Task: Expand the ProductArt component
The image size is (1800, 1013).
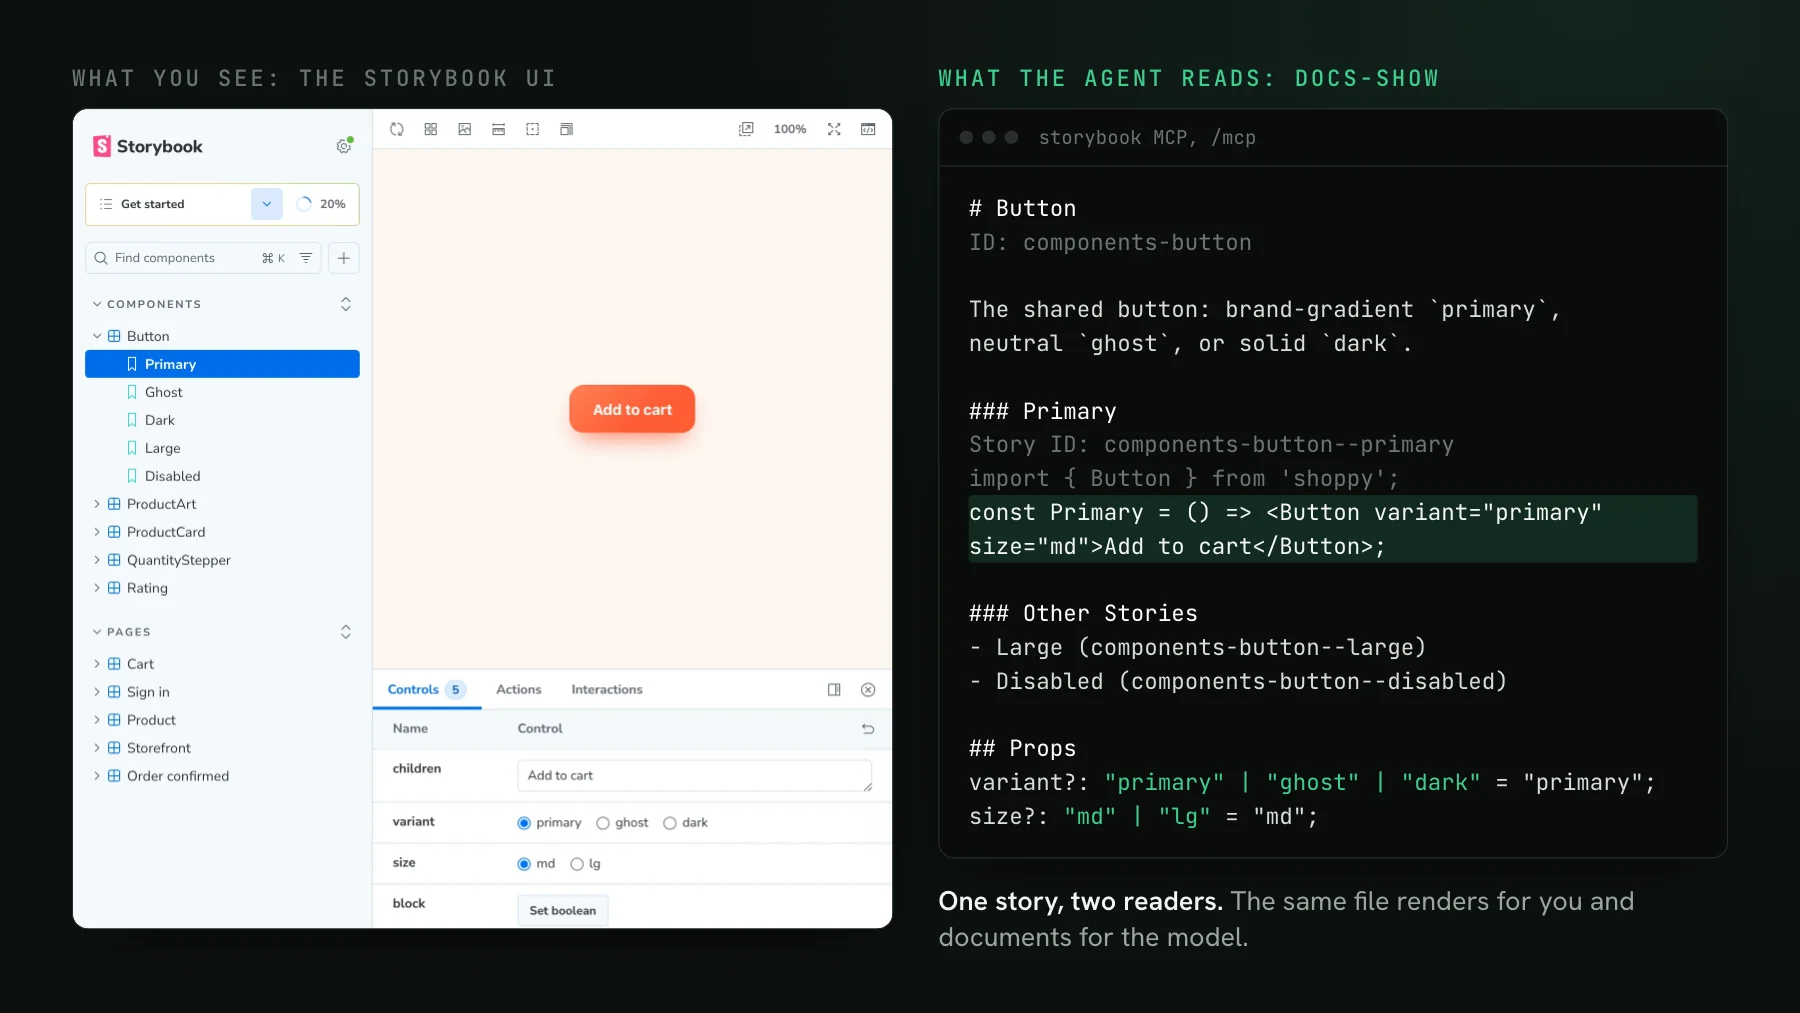Action: [x=97, y=504]
